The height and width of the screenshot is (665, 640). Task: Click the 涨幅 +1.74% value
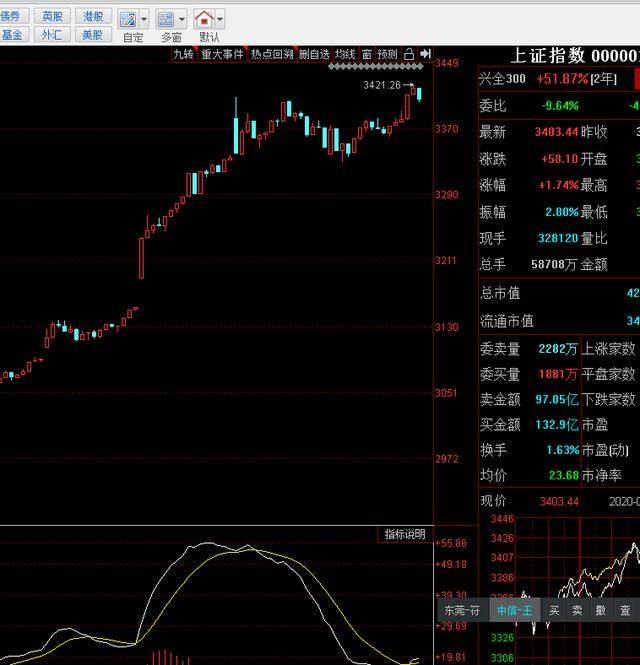point(559,185)
